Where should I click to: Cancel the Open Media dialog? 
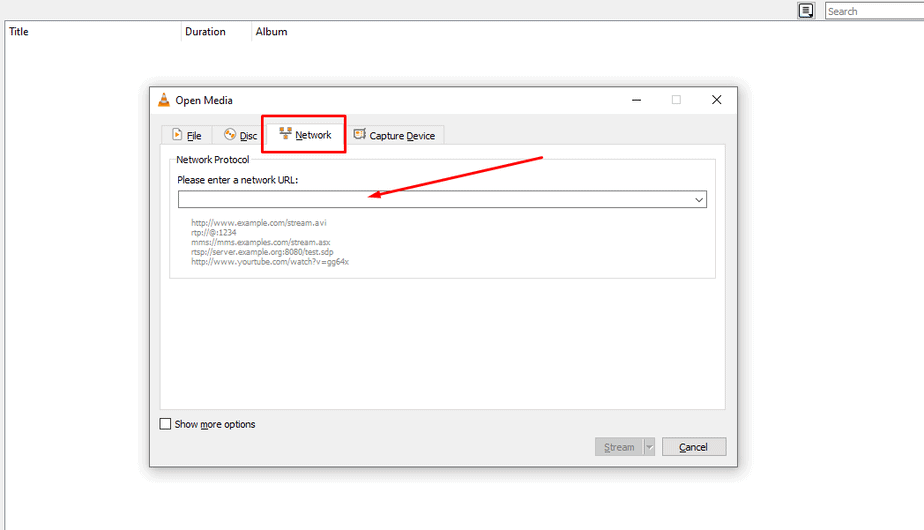(694, 447)
